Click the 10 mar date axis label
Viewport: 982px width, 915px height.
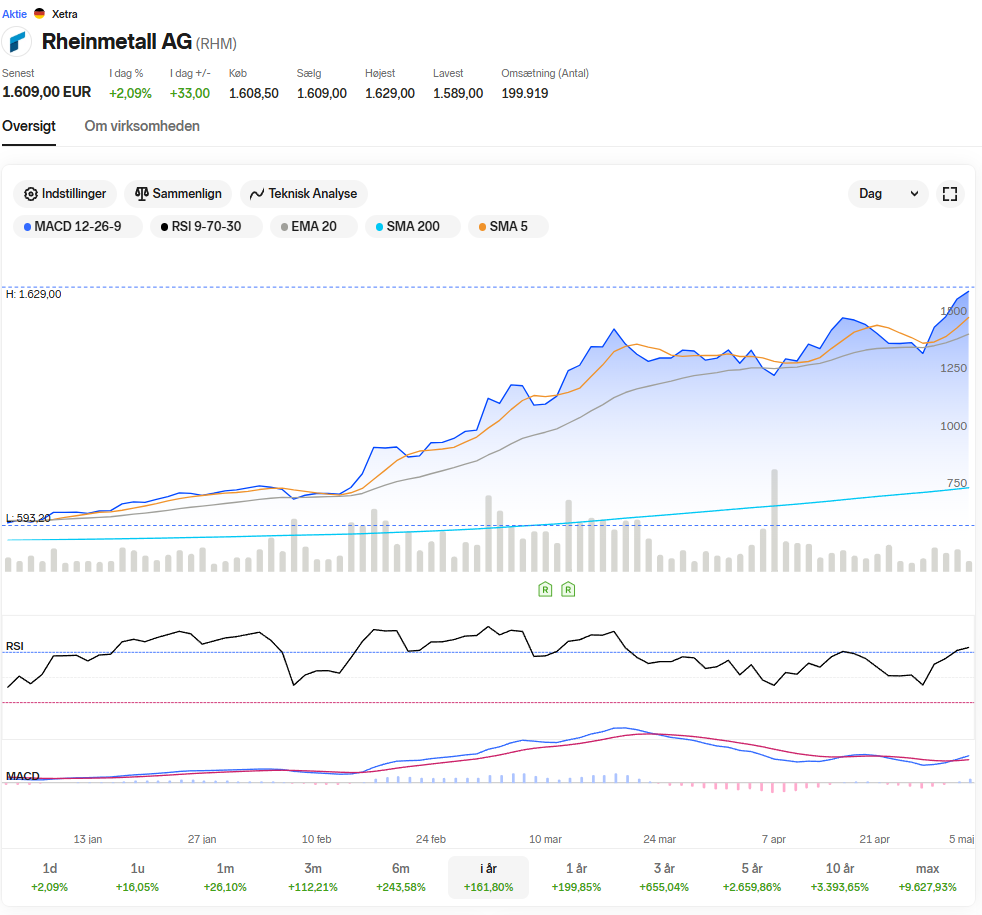(x=545, y=839)
